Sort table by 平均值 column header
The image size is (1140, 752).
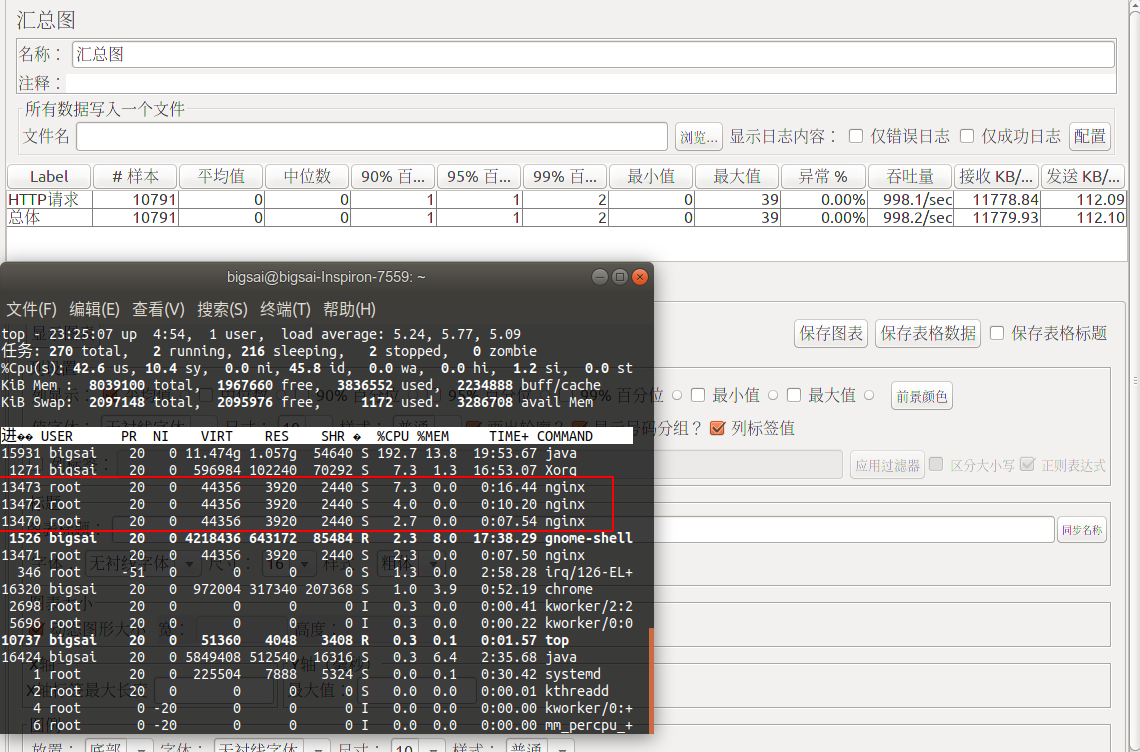point(221,176)
